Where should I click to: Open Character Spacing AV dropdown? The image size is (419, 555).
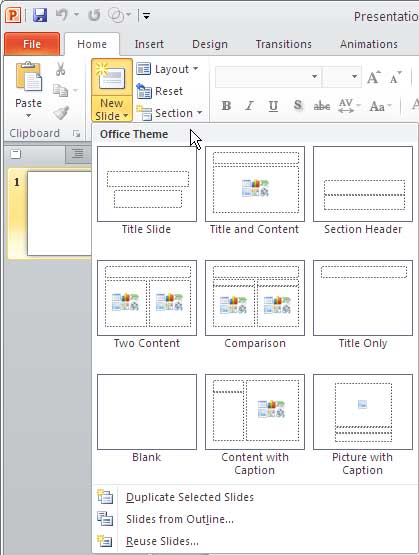(x=349, y=105)
